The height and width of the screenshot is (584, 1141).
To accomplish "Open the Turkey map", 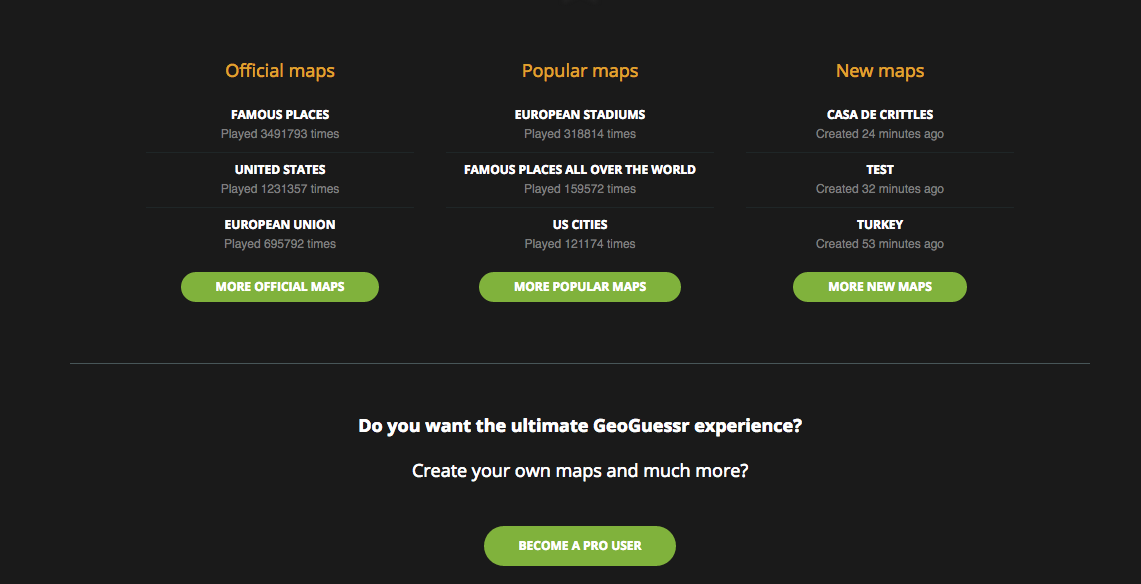I will [880, 225].
